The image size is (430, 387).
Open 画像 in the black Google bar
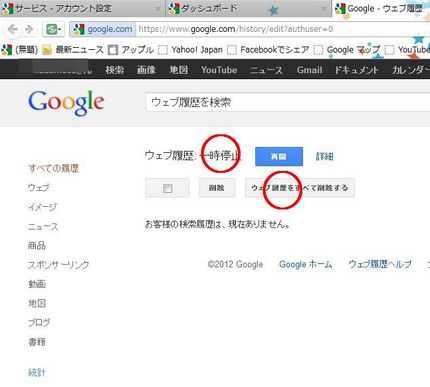click(x=146, y=70)
